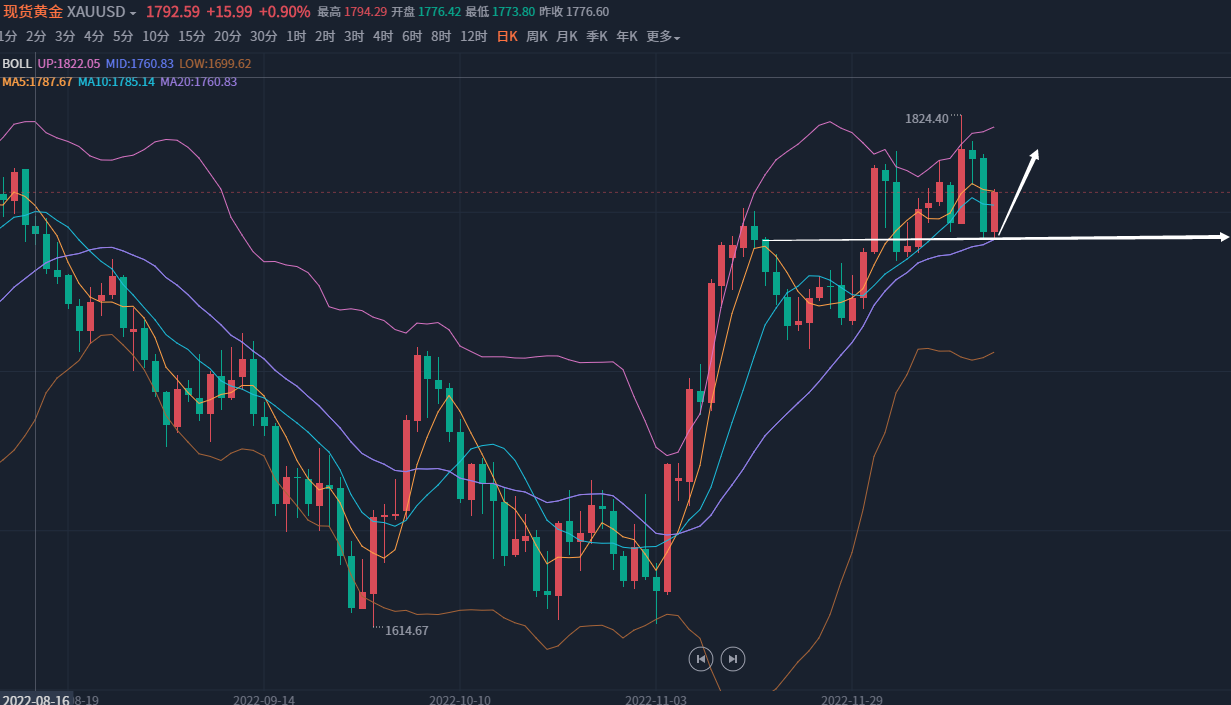Viewport: 1231px width, 705px height.
Task: Click the 1614.67 low price marker
Action: coord(407,631)
